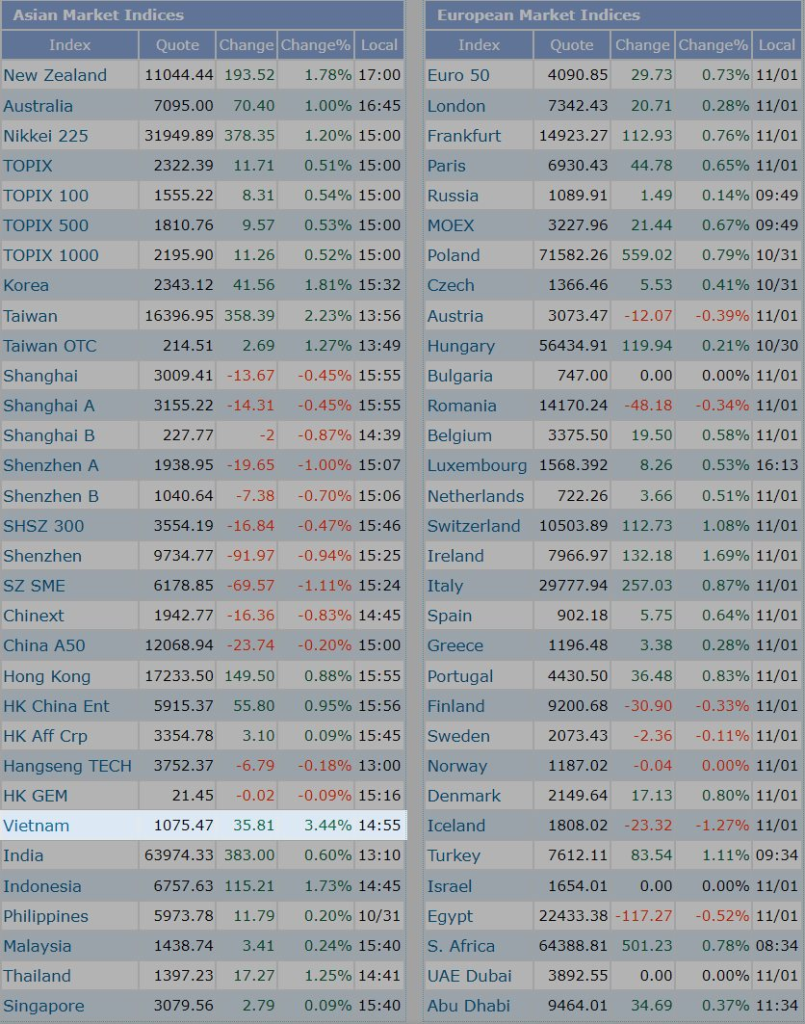Open the Abu Dhabi index link

(x=468, y=1005)
